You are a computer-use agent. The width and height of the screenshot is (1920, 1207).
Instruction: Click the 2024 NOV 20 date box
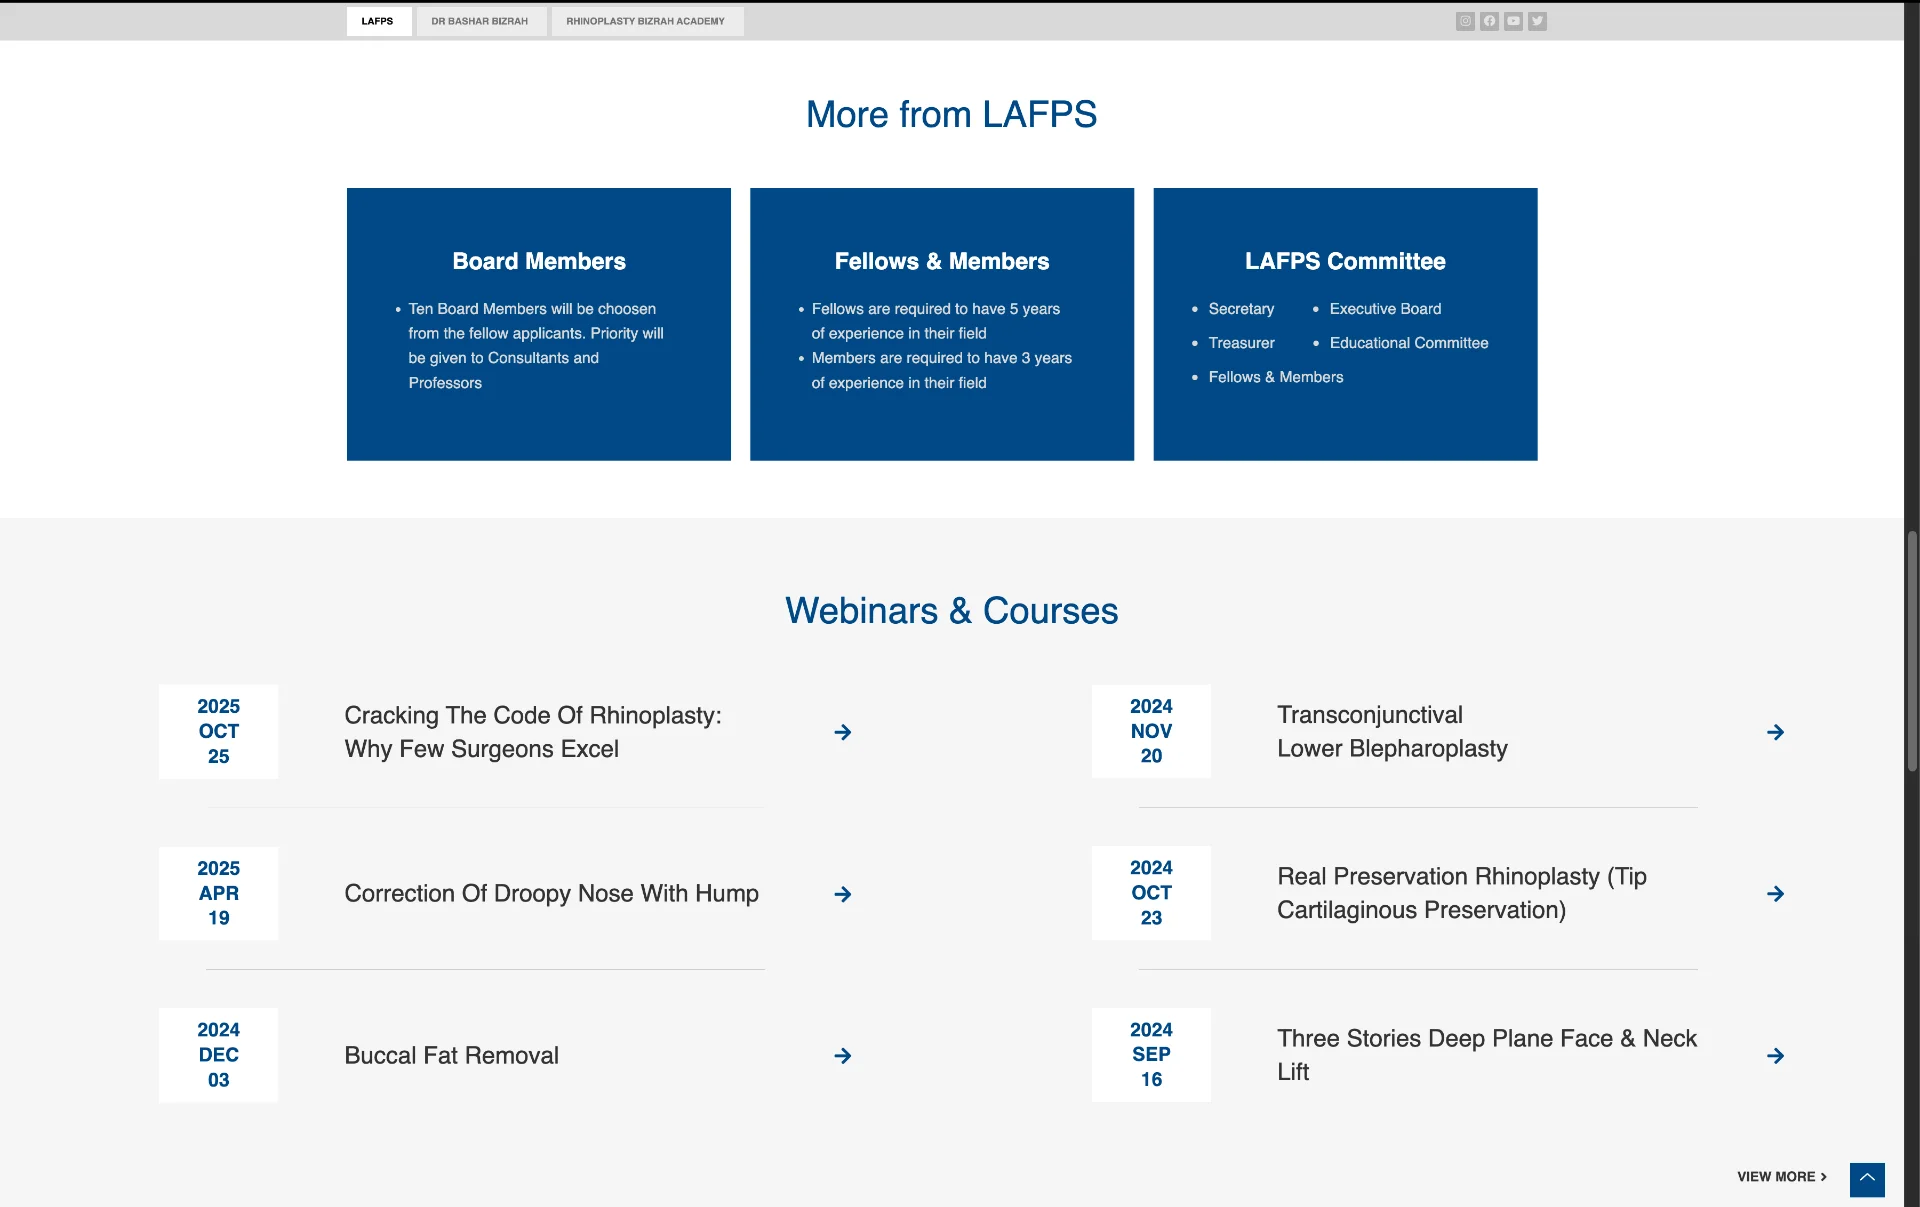point(1151,732)
